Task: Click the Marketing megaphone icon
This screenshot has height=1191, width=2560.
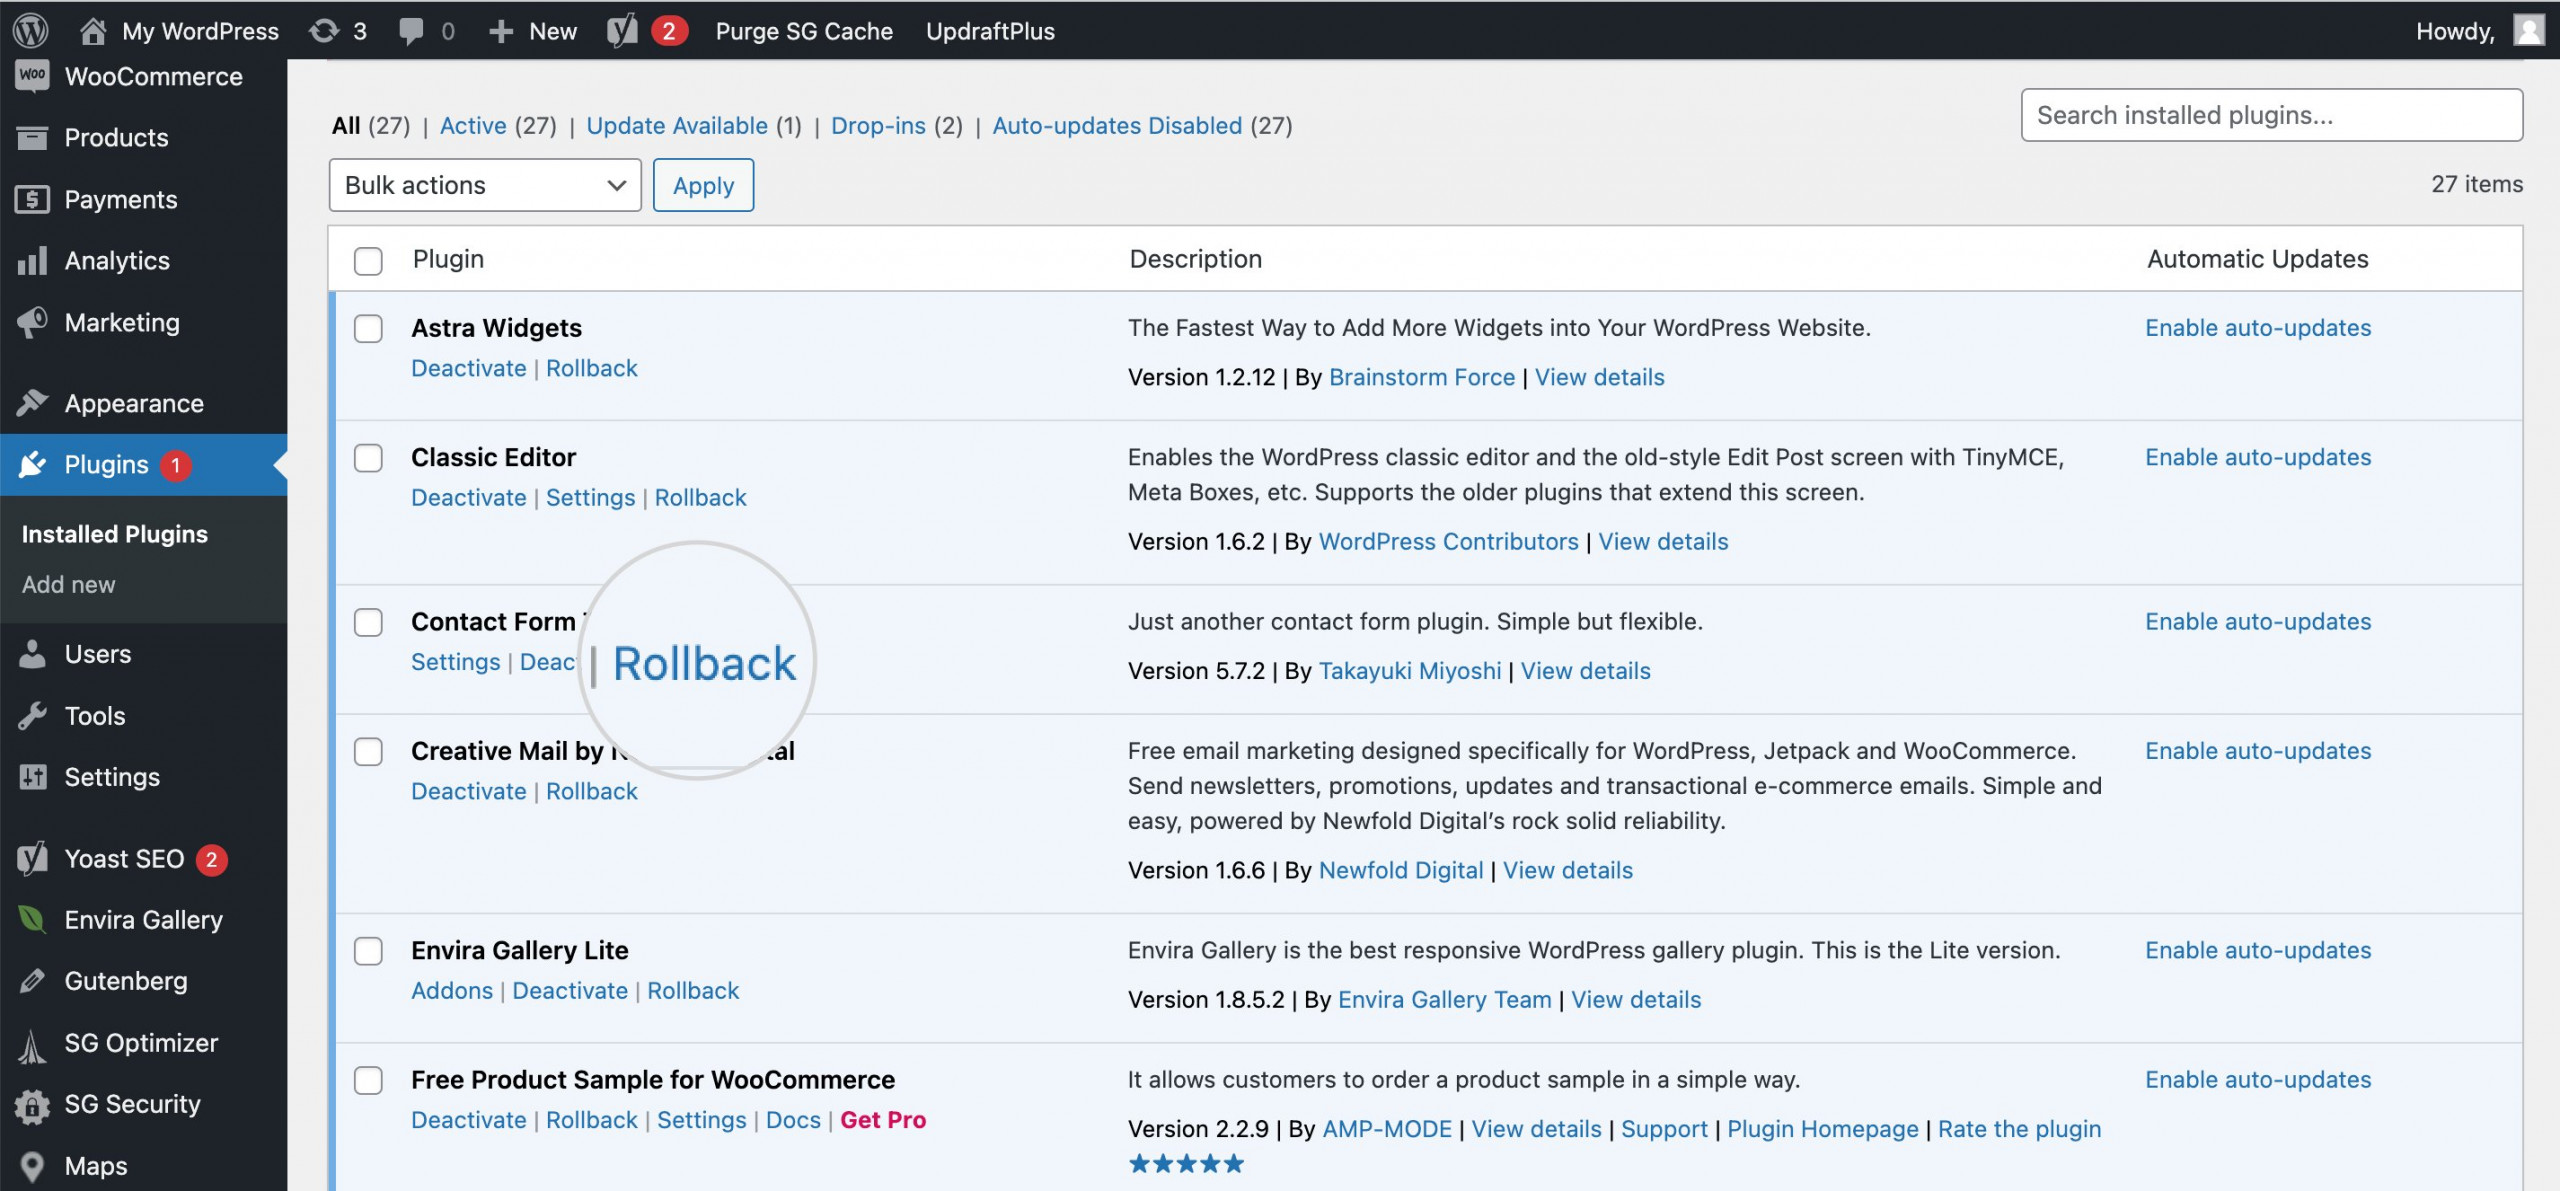Action: [x=32, y=322]
